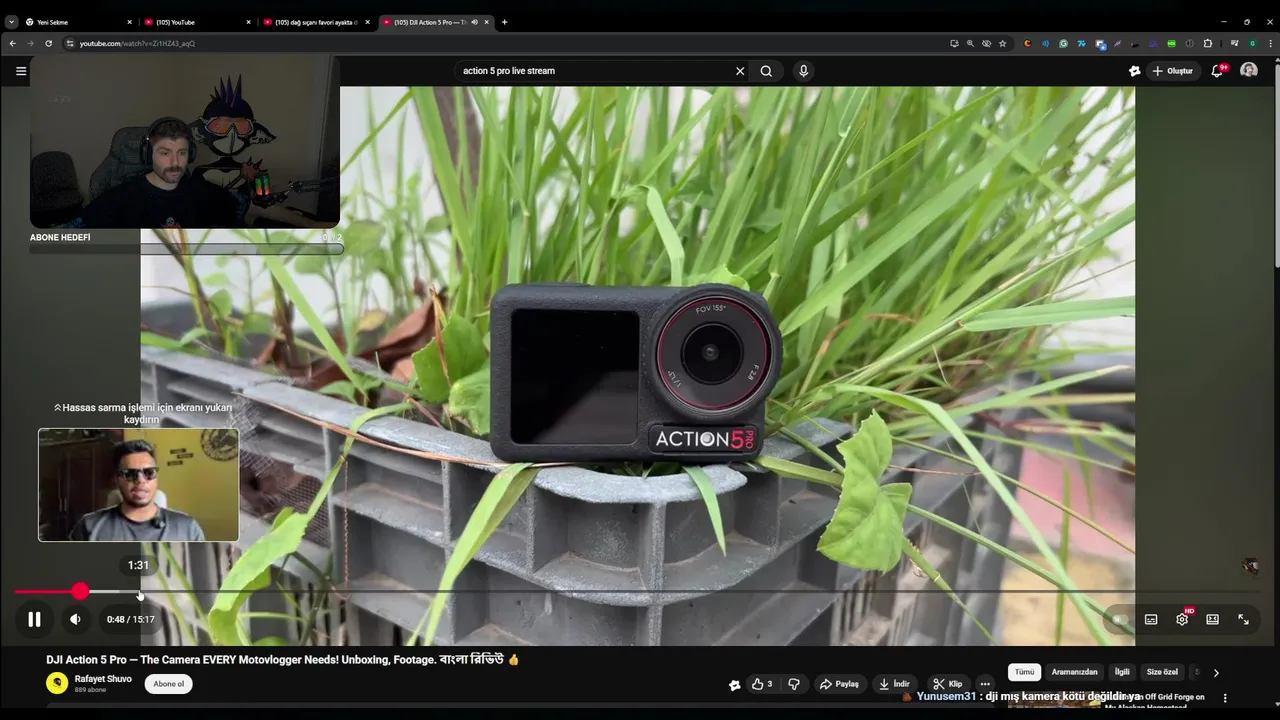
Task: Enter full screen mode
Action: tap(1243, 619)
